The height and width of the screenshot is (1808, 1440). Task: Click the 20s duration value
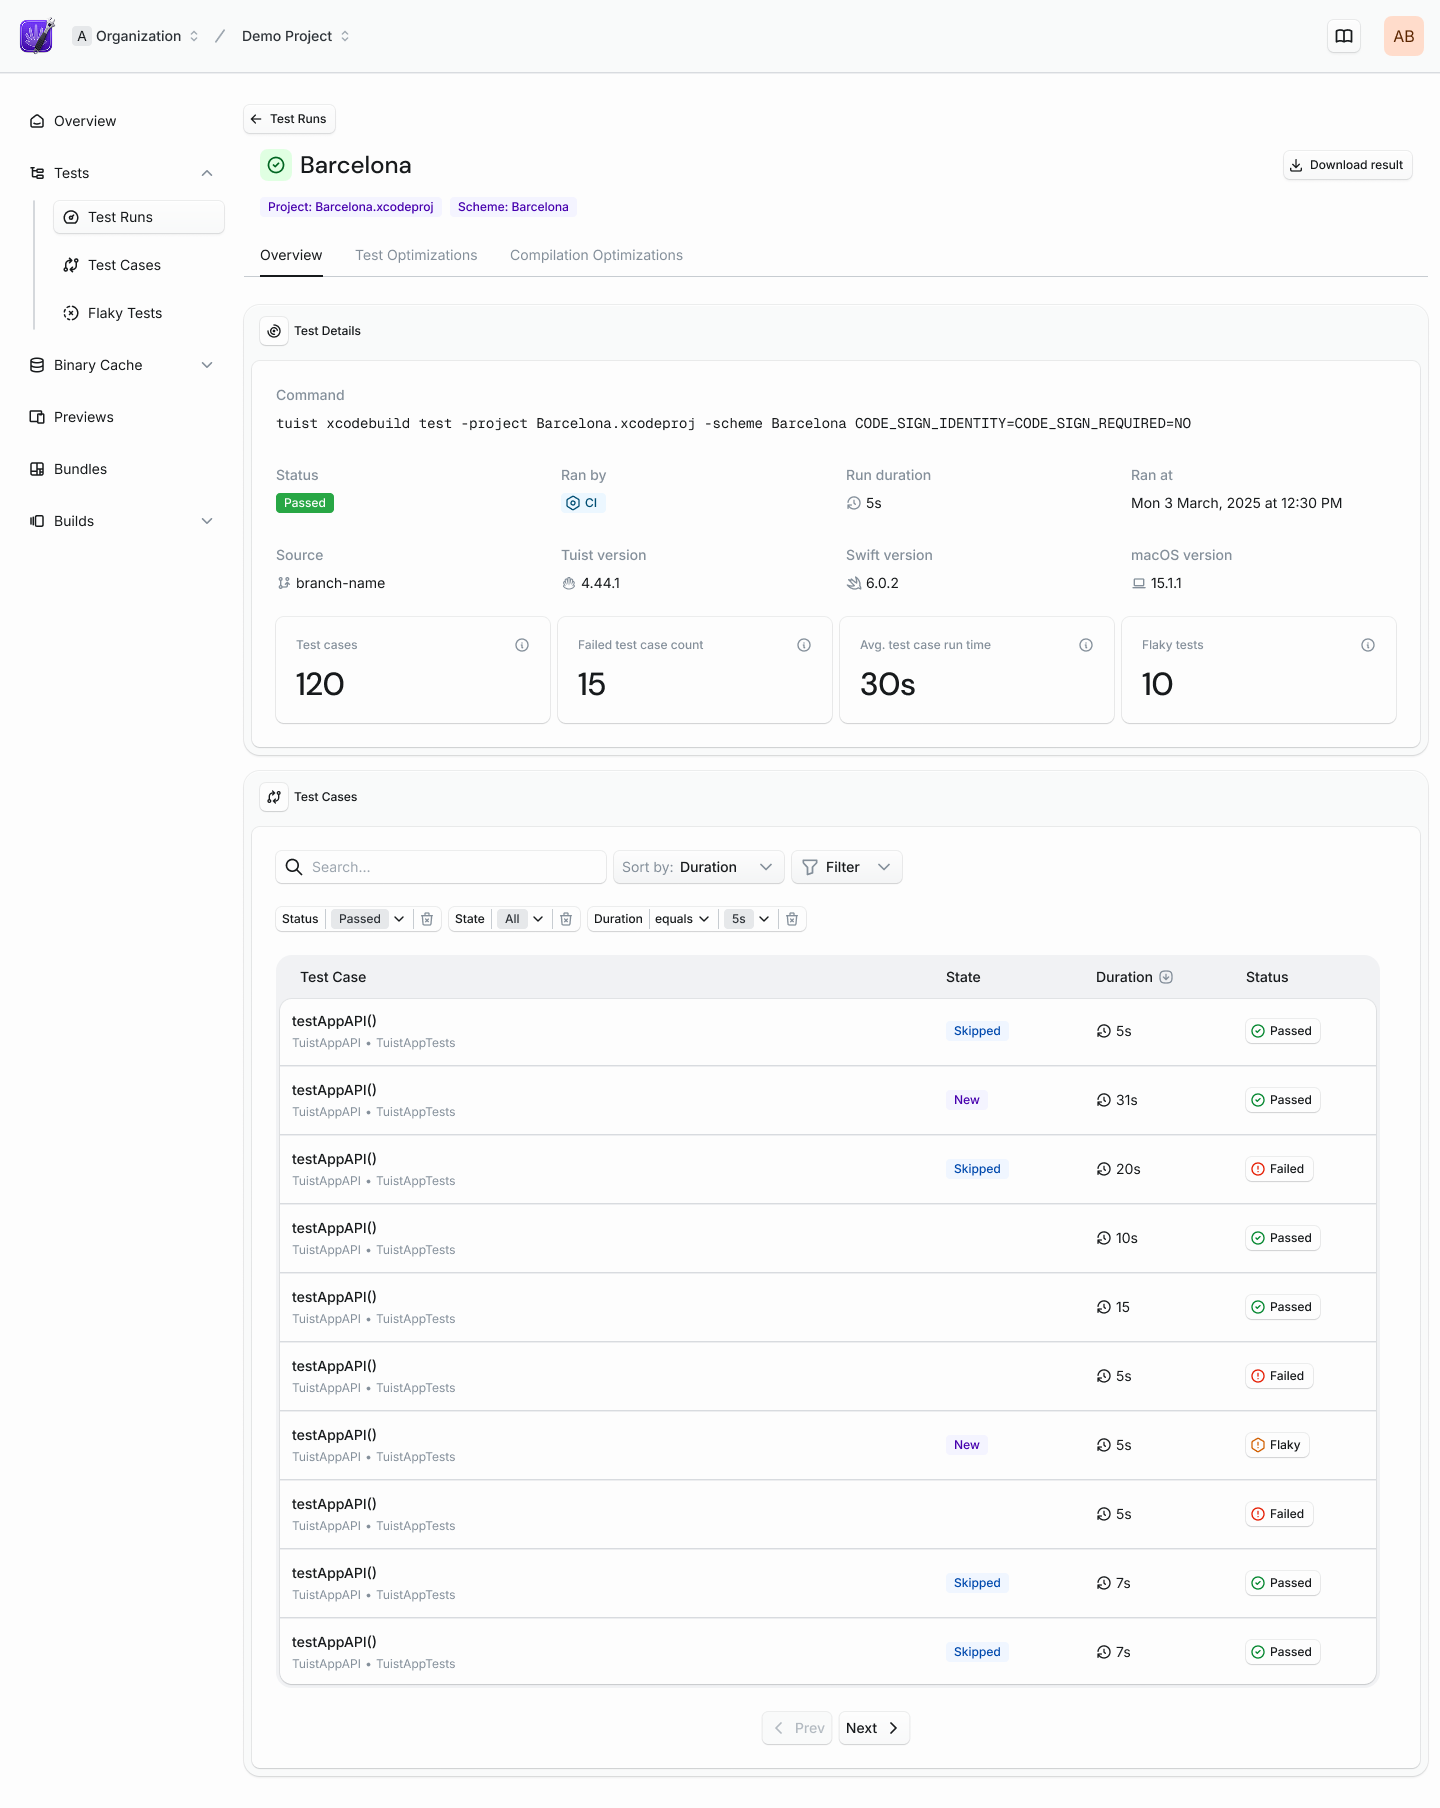pyautogui.click(x=1128, y=1169)
